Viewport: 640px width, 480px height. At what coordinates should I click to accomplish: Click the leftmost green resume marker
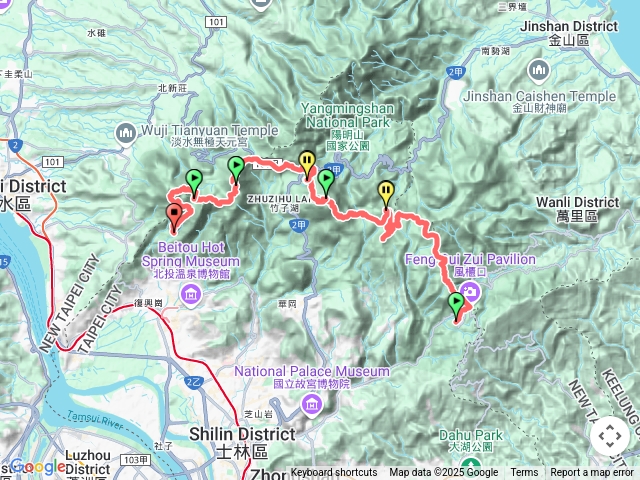(194, 184)
